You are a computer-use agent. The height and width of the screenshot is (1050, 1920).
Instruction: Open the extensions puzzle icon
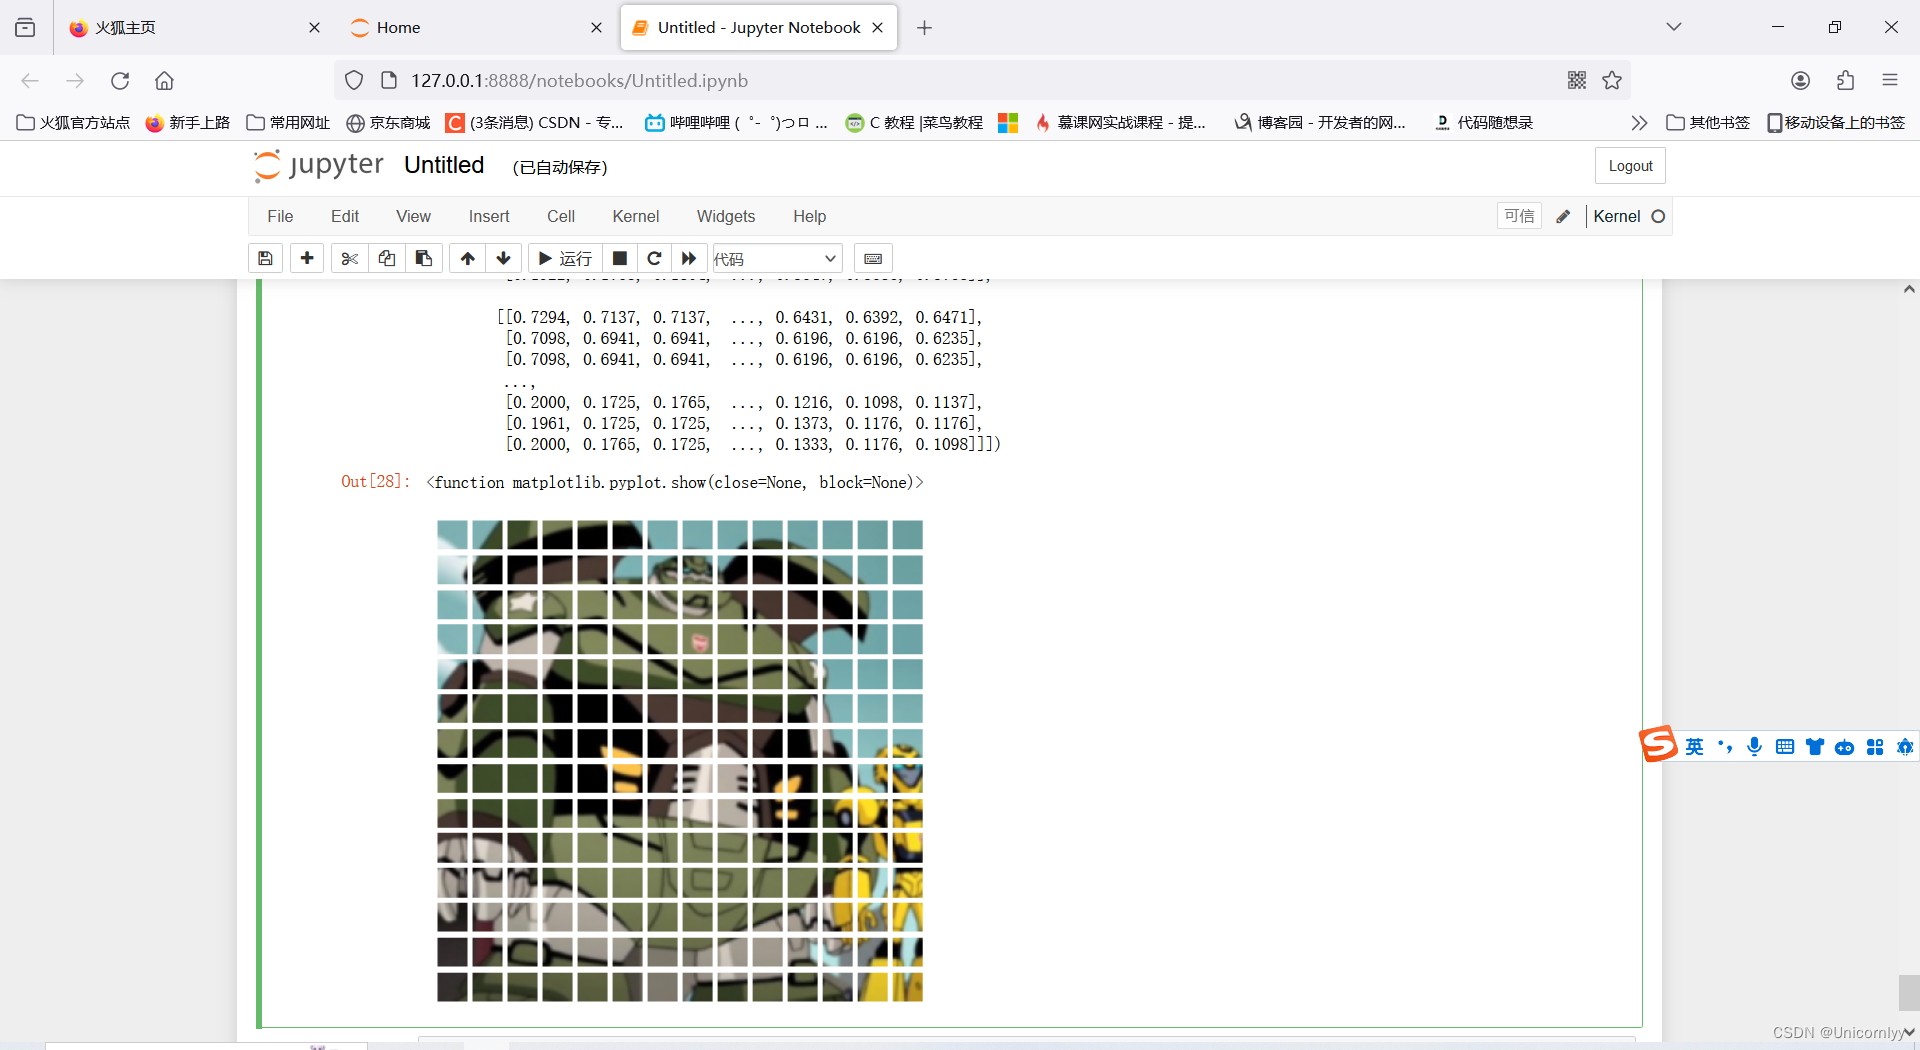click(1845, 80)
